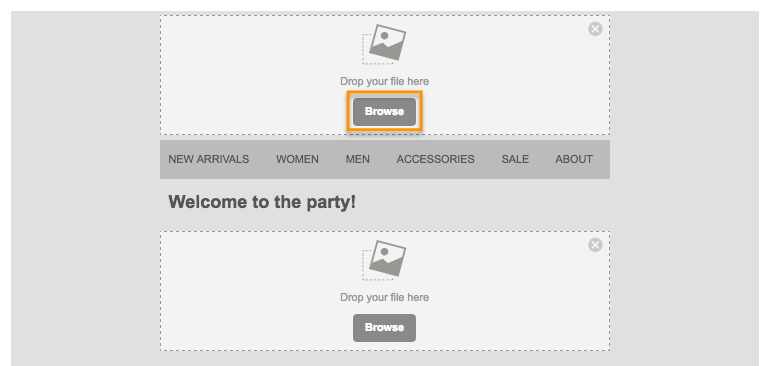
Task: Remove the lower image block with its X icon
Action: (x=595, y=245)
